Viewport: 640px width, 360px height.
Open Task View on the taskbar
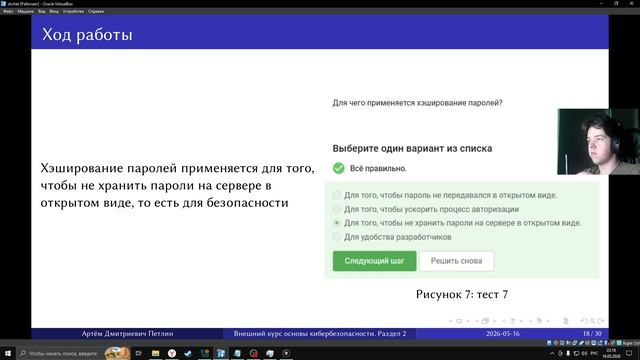point(139,353)
